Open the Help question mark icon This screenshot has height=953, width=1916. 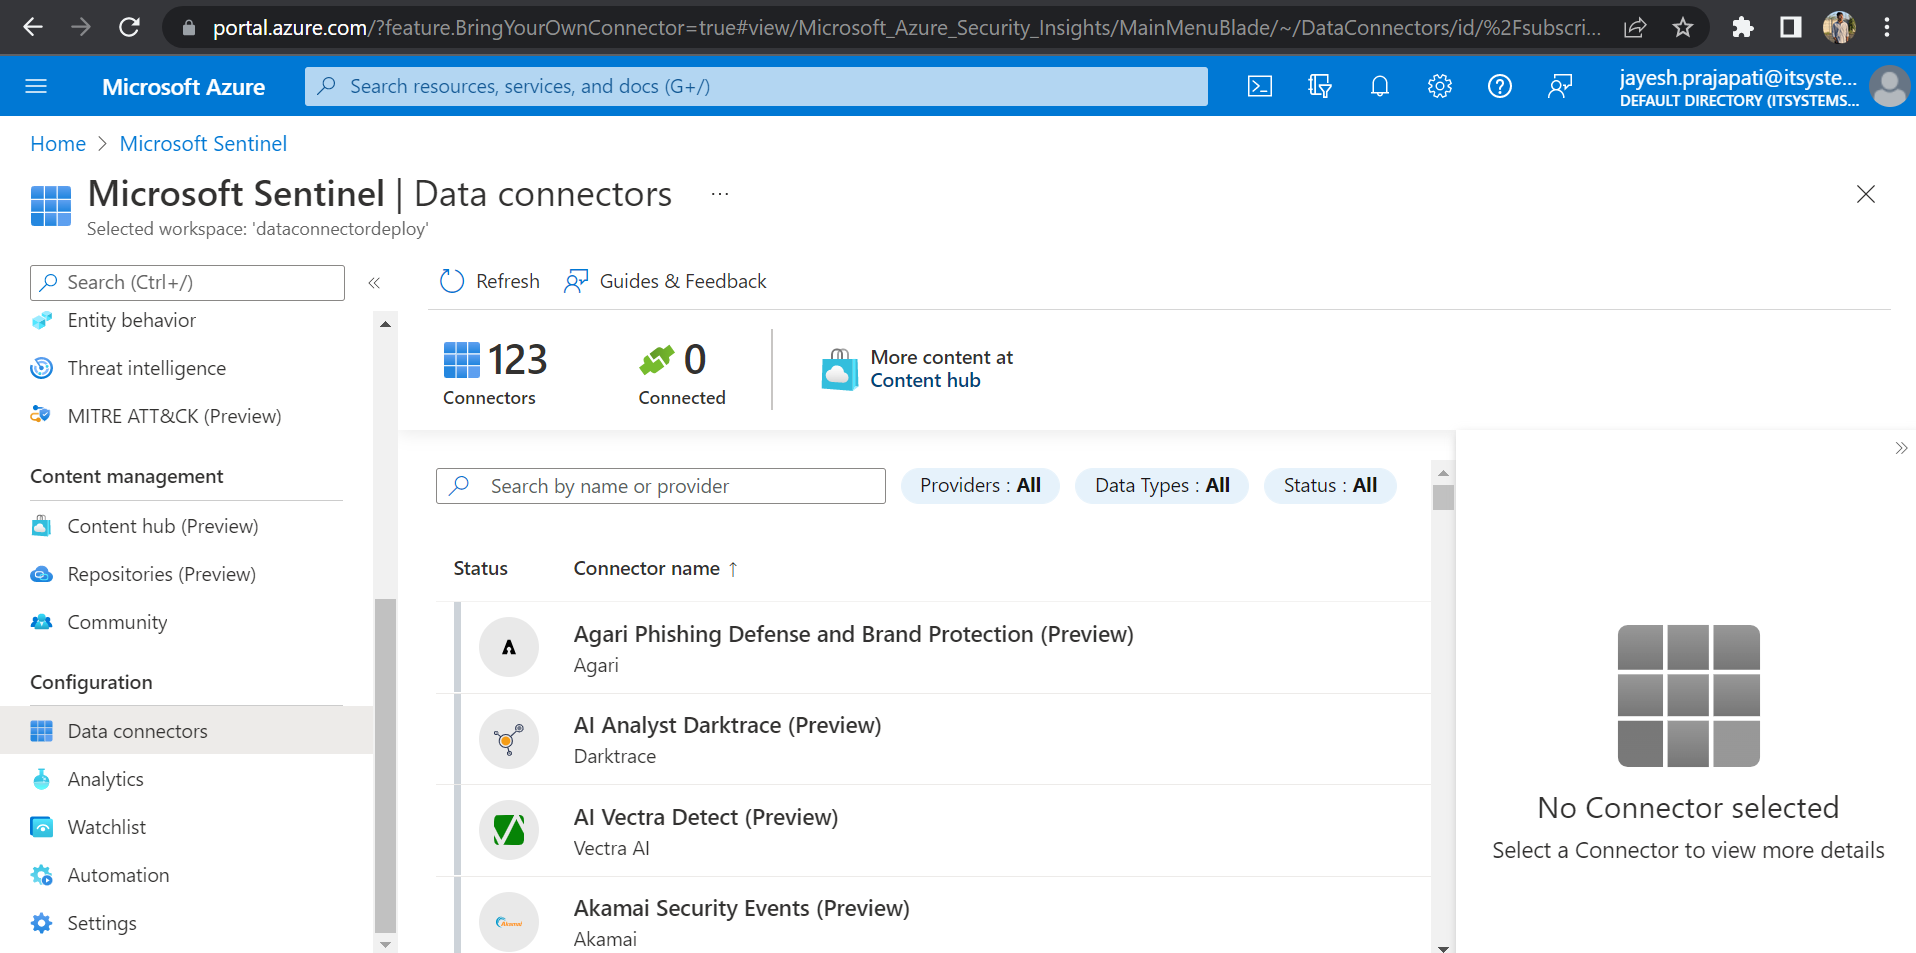pos(1500,86)
